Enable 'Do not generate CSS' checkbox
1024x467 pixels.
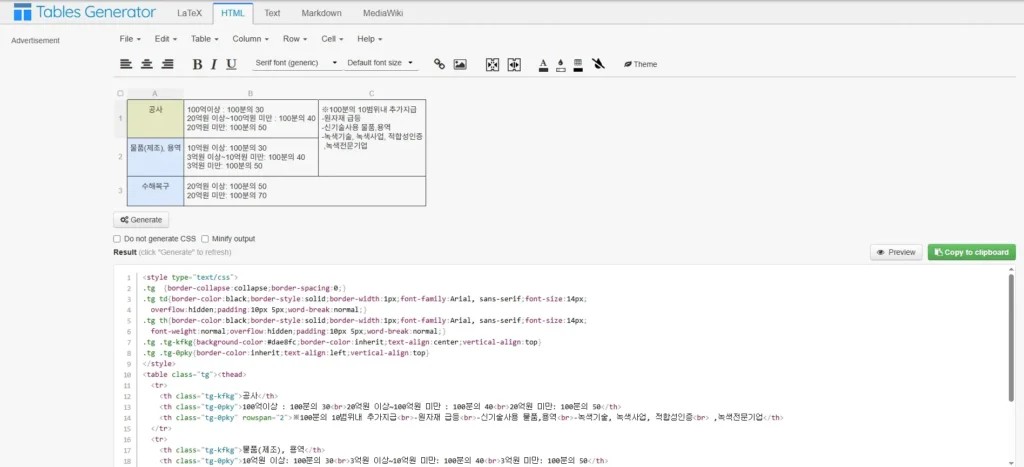point(118,239)
